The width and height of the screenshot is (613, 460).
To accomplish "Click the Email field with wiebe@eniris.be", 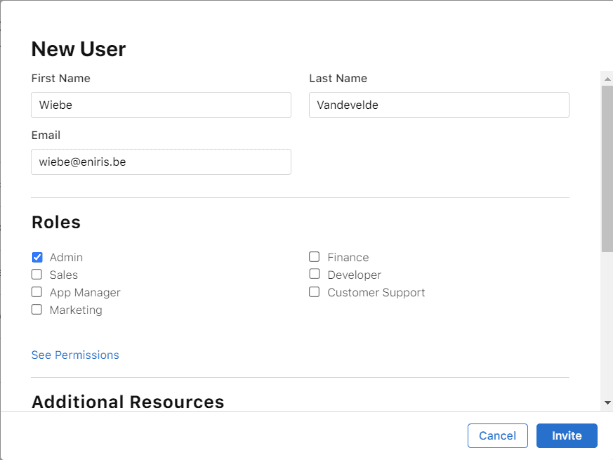I will pos(161,162).
